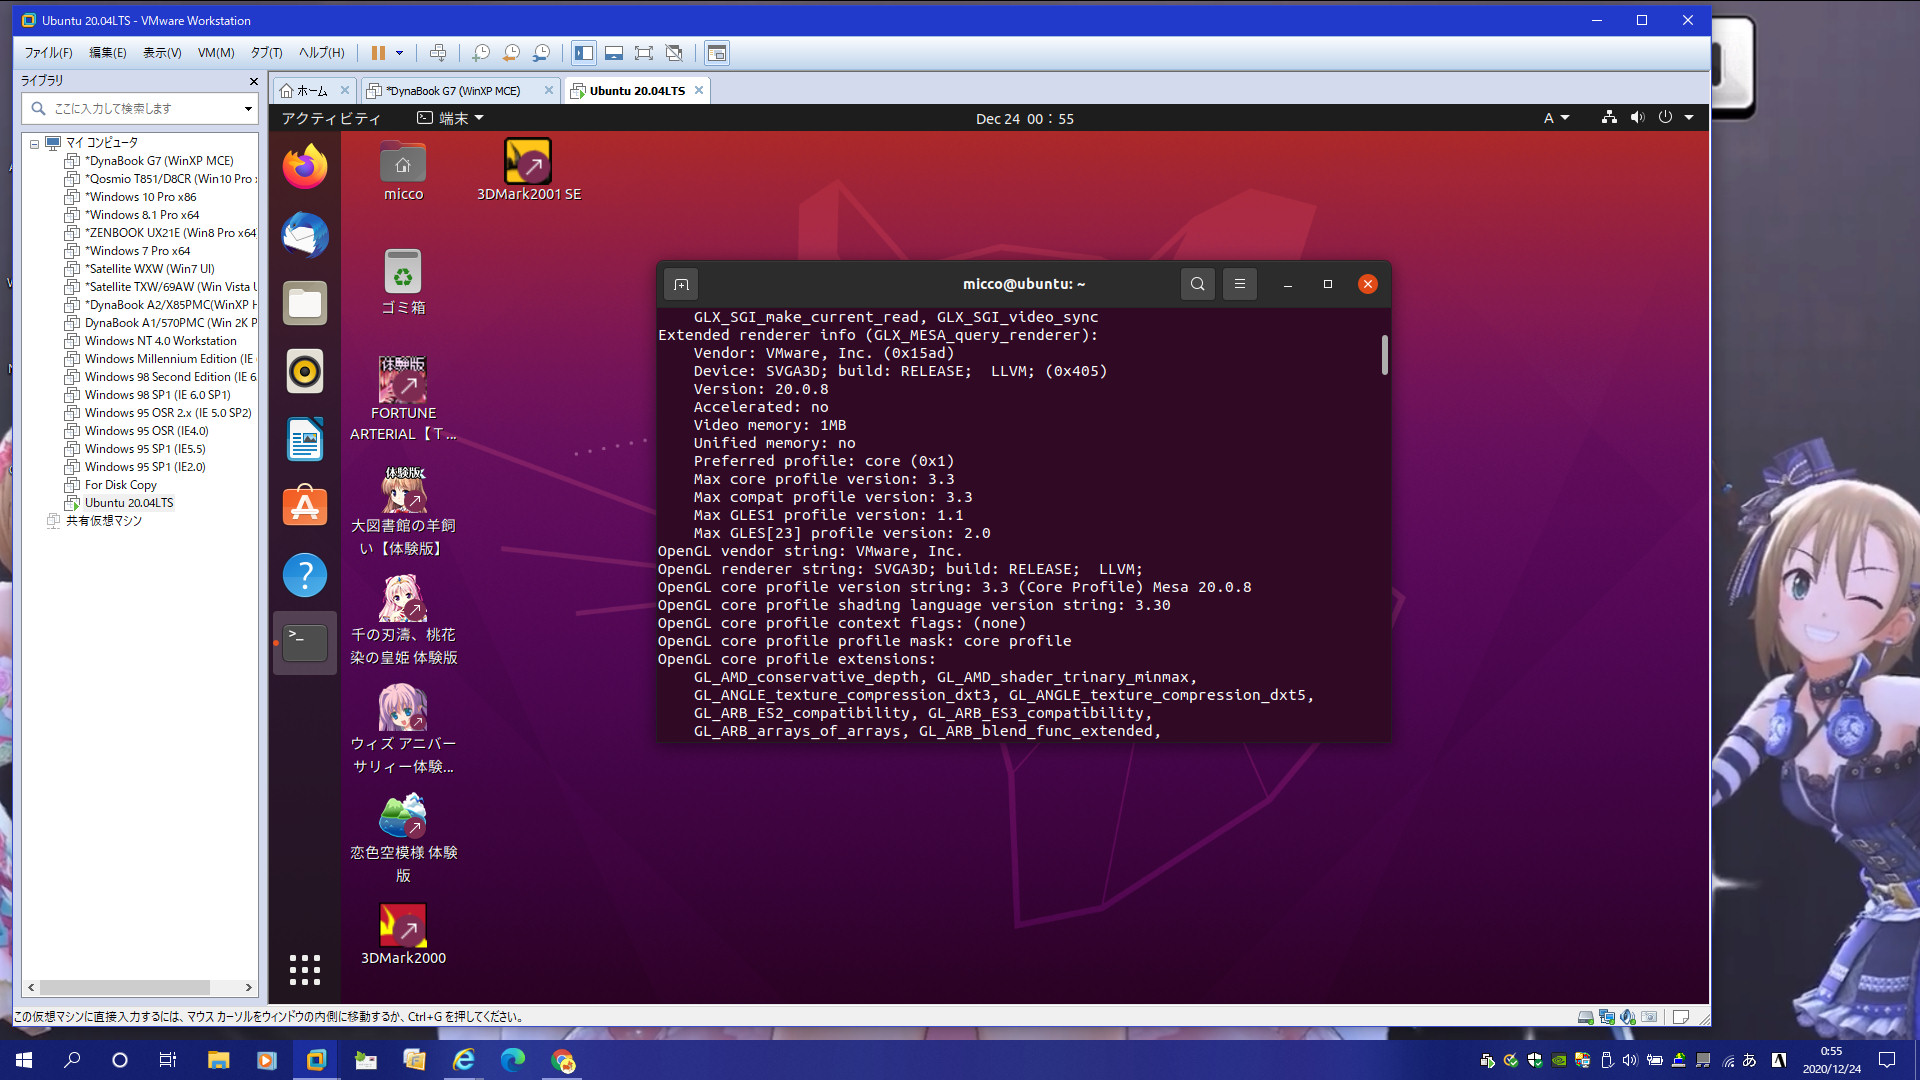Select 共有仮想マシン in the library

[x=103, y=521]
